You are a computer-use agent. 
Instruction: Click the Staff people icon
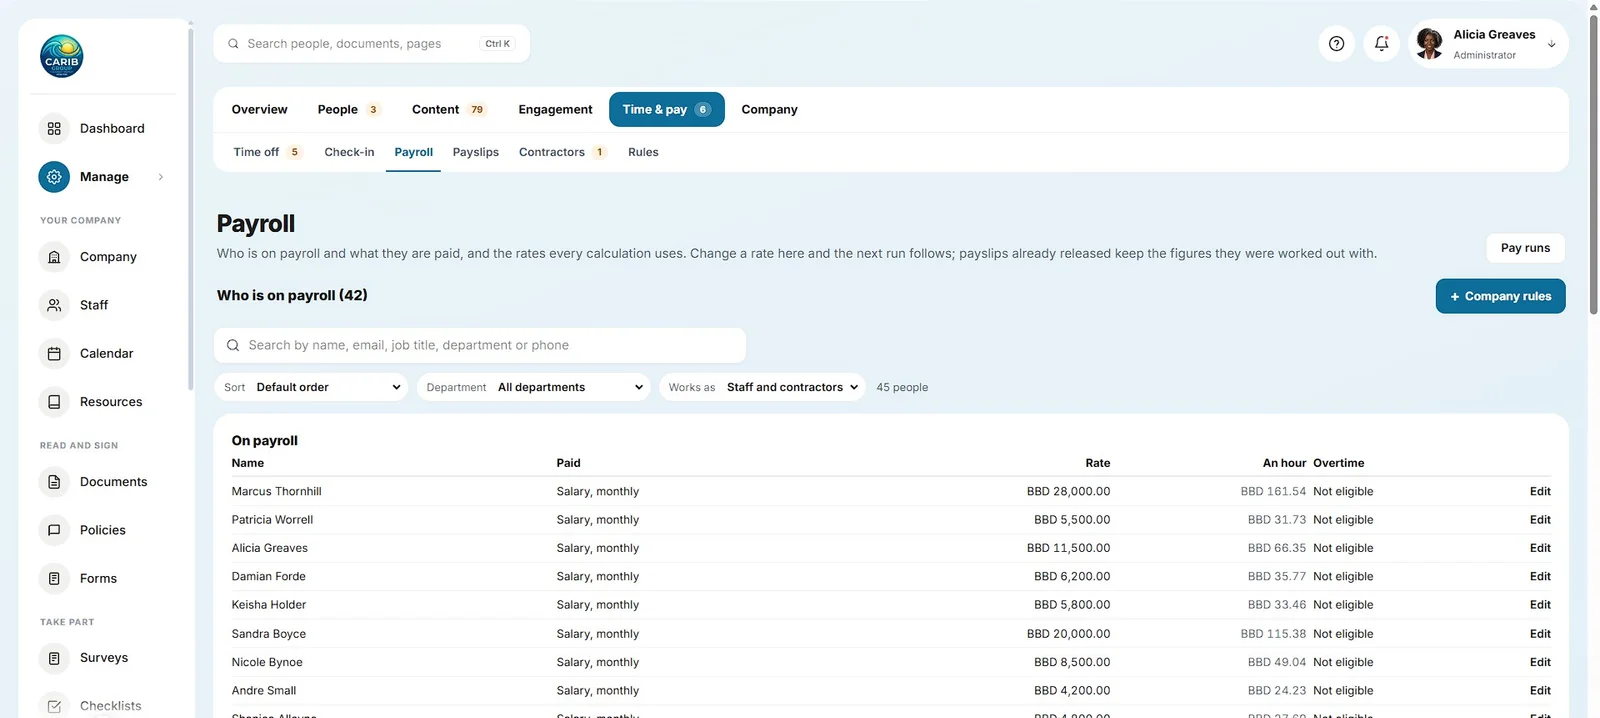point(54,305)
